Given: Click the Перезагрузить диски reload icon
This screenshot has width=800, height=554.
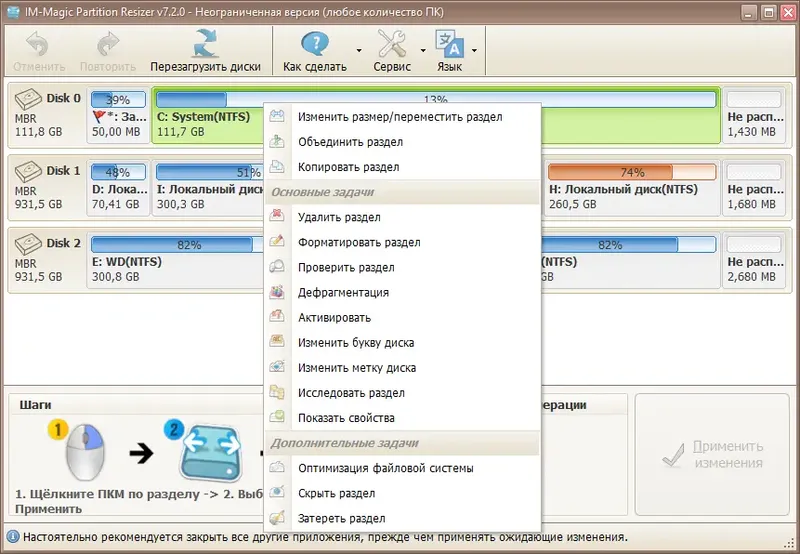Looking at the screenshot, I should point(206,43).
